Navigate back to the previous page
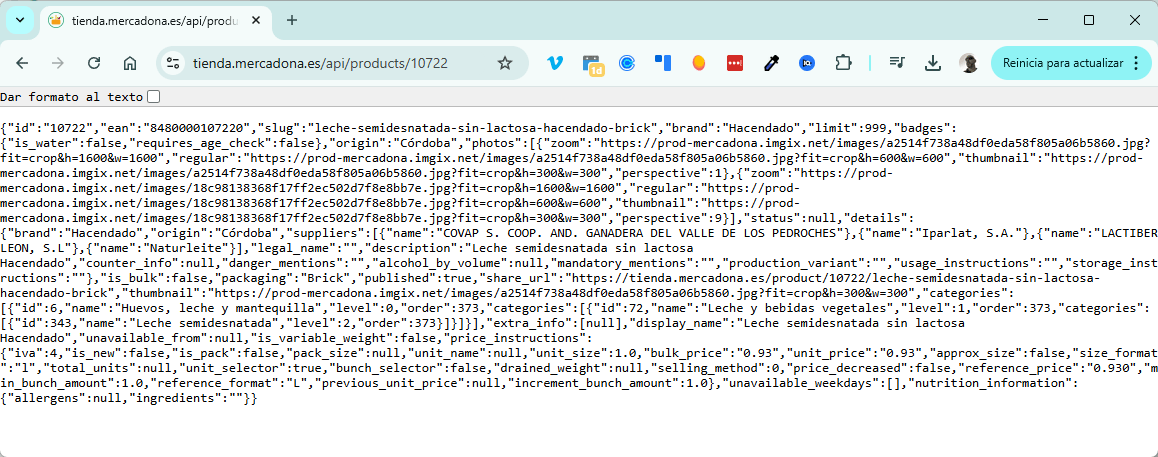 tap(22, 63)
